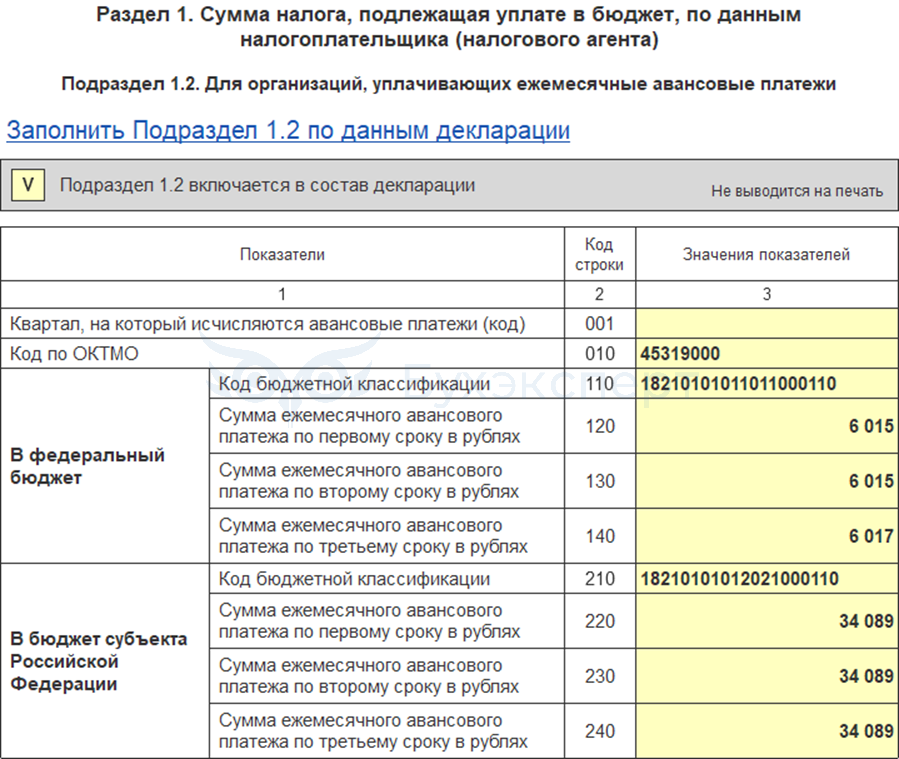
Task: Select value 6 017 in row 140
Action: (x=871, y=536)
